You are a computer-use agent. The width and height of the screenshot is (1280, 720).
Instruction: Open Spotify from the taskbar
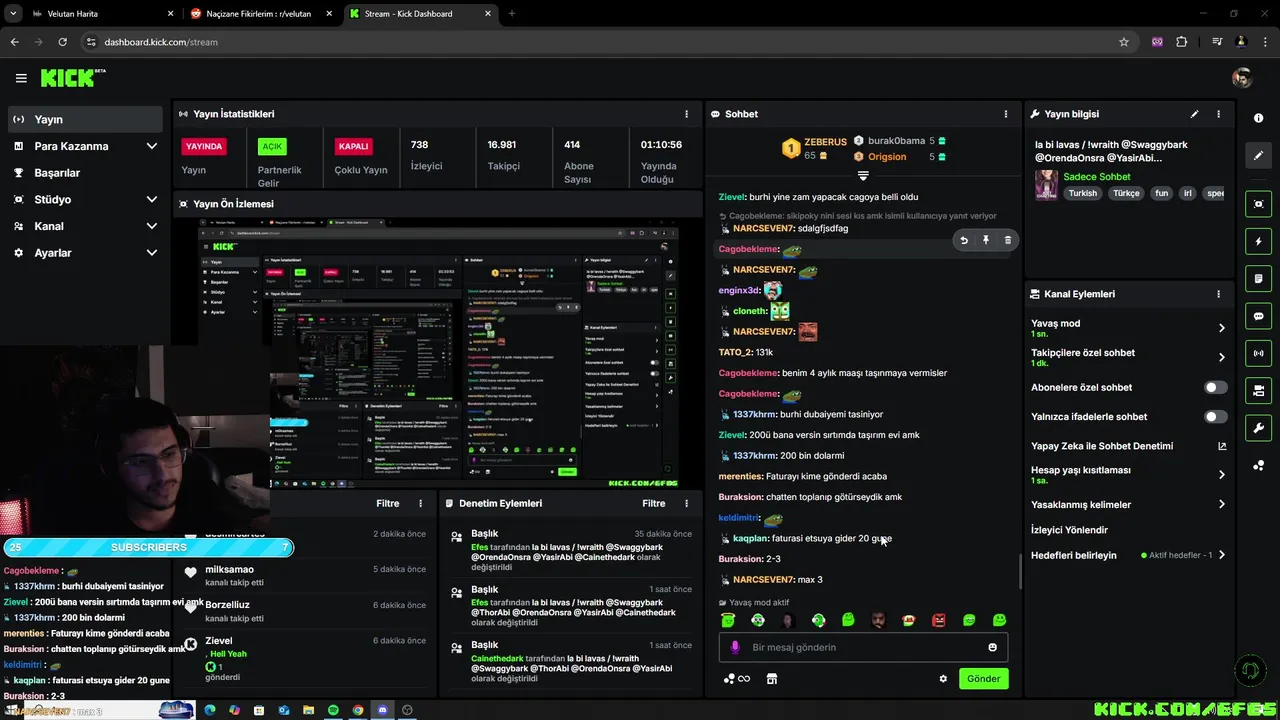333,710
